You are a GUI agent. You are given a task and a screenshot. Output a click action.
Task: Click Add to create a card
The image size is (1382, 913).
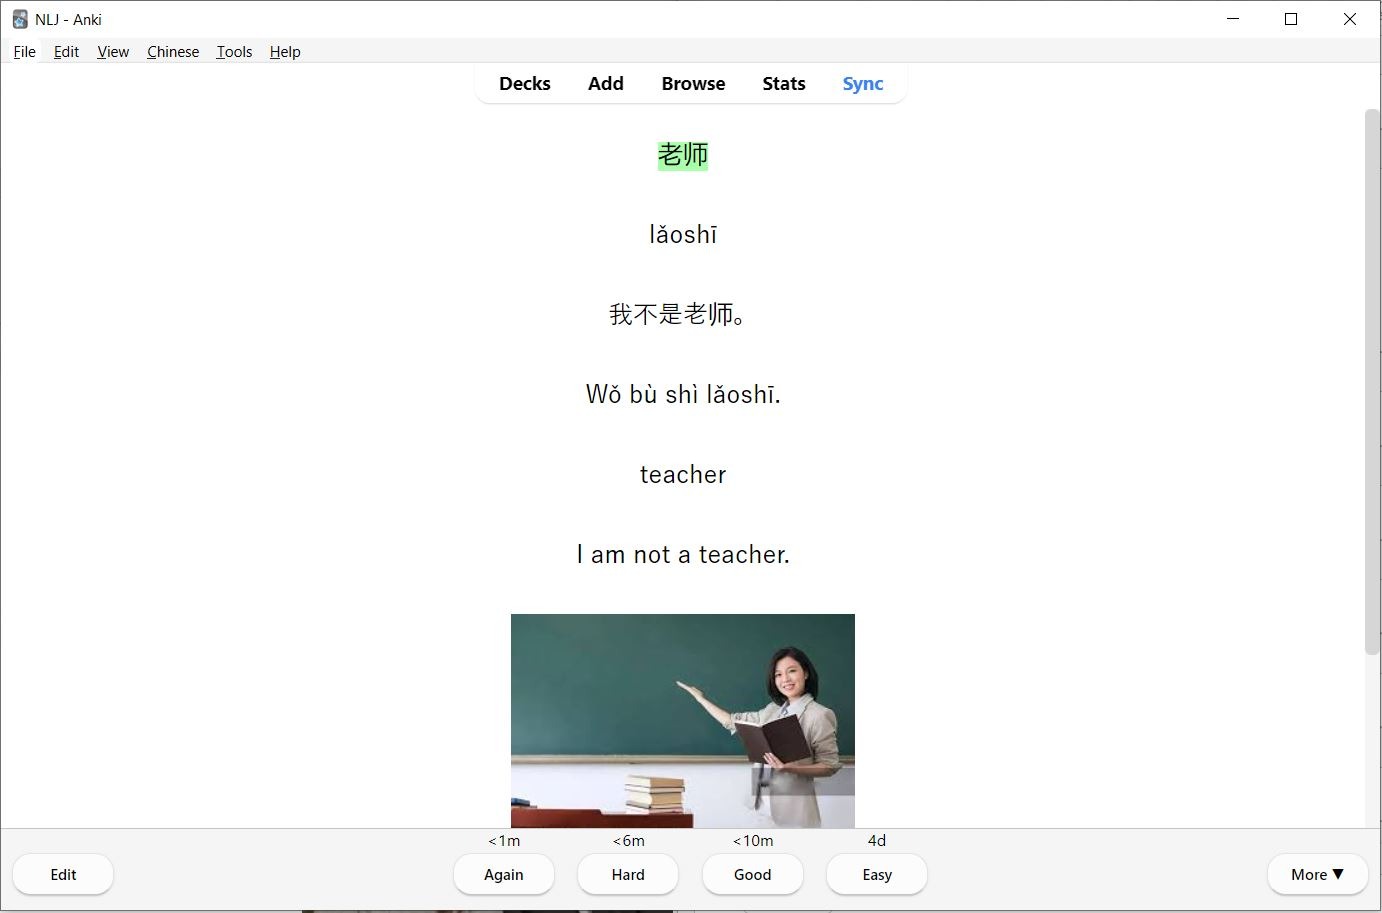(x=606, y=84)
